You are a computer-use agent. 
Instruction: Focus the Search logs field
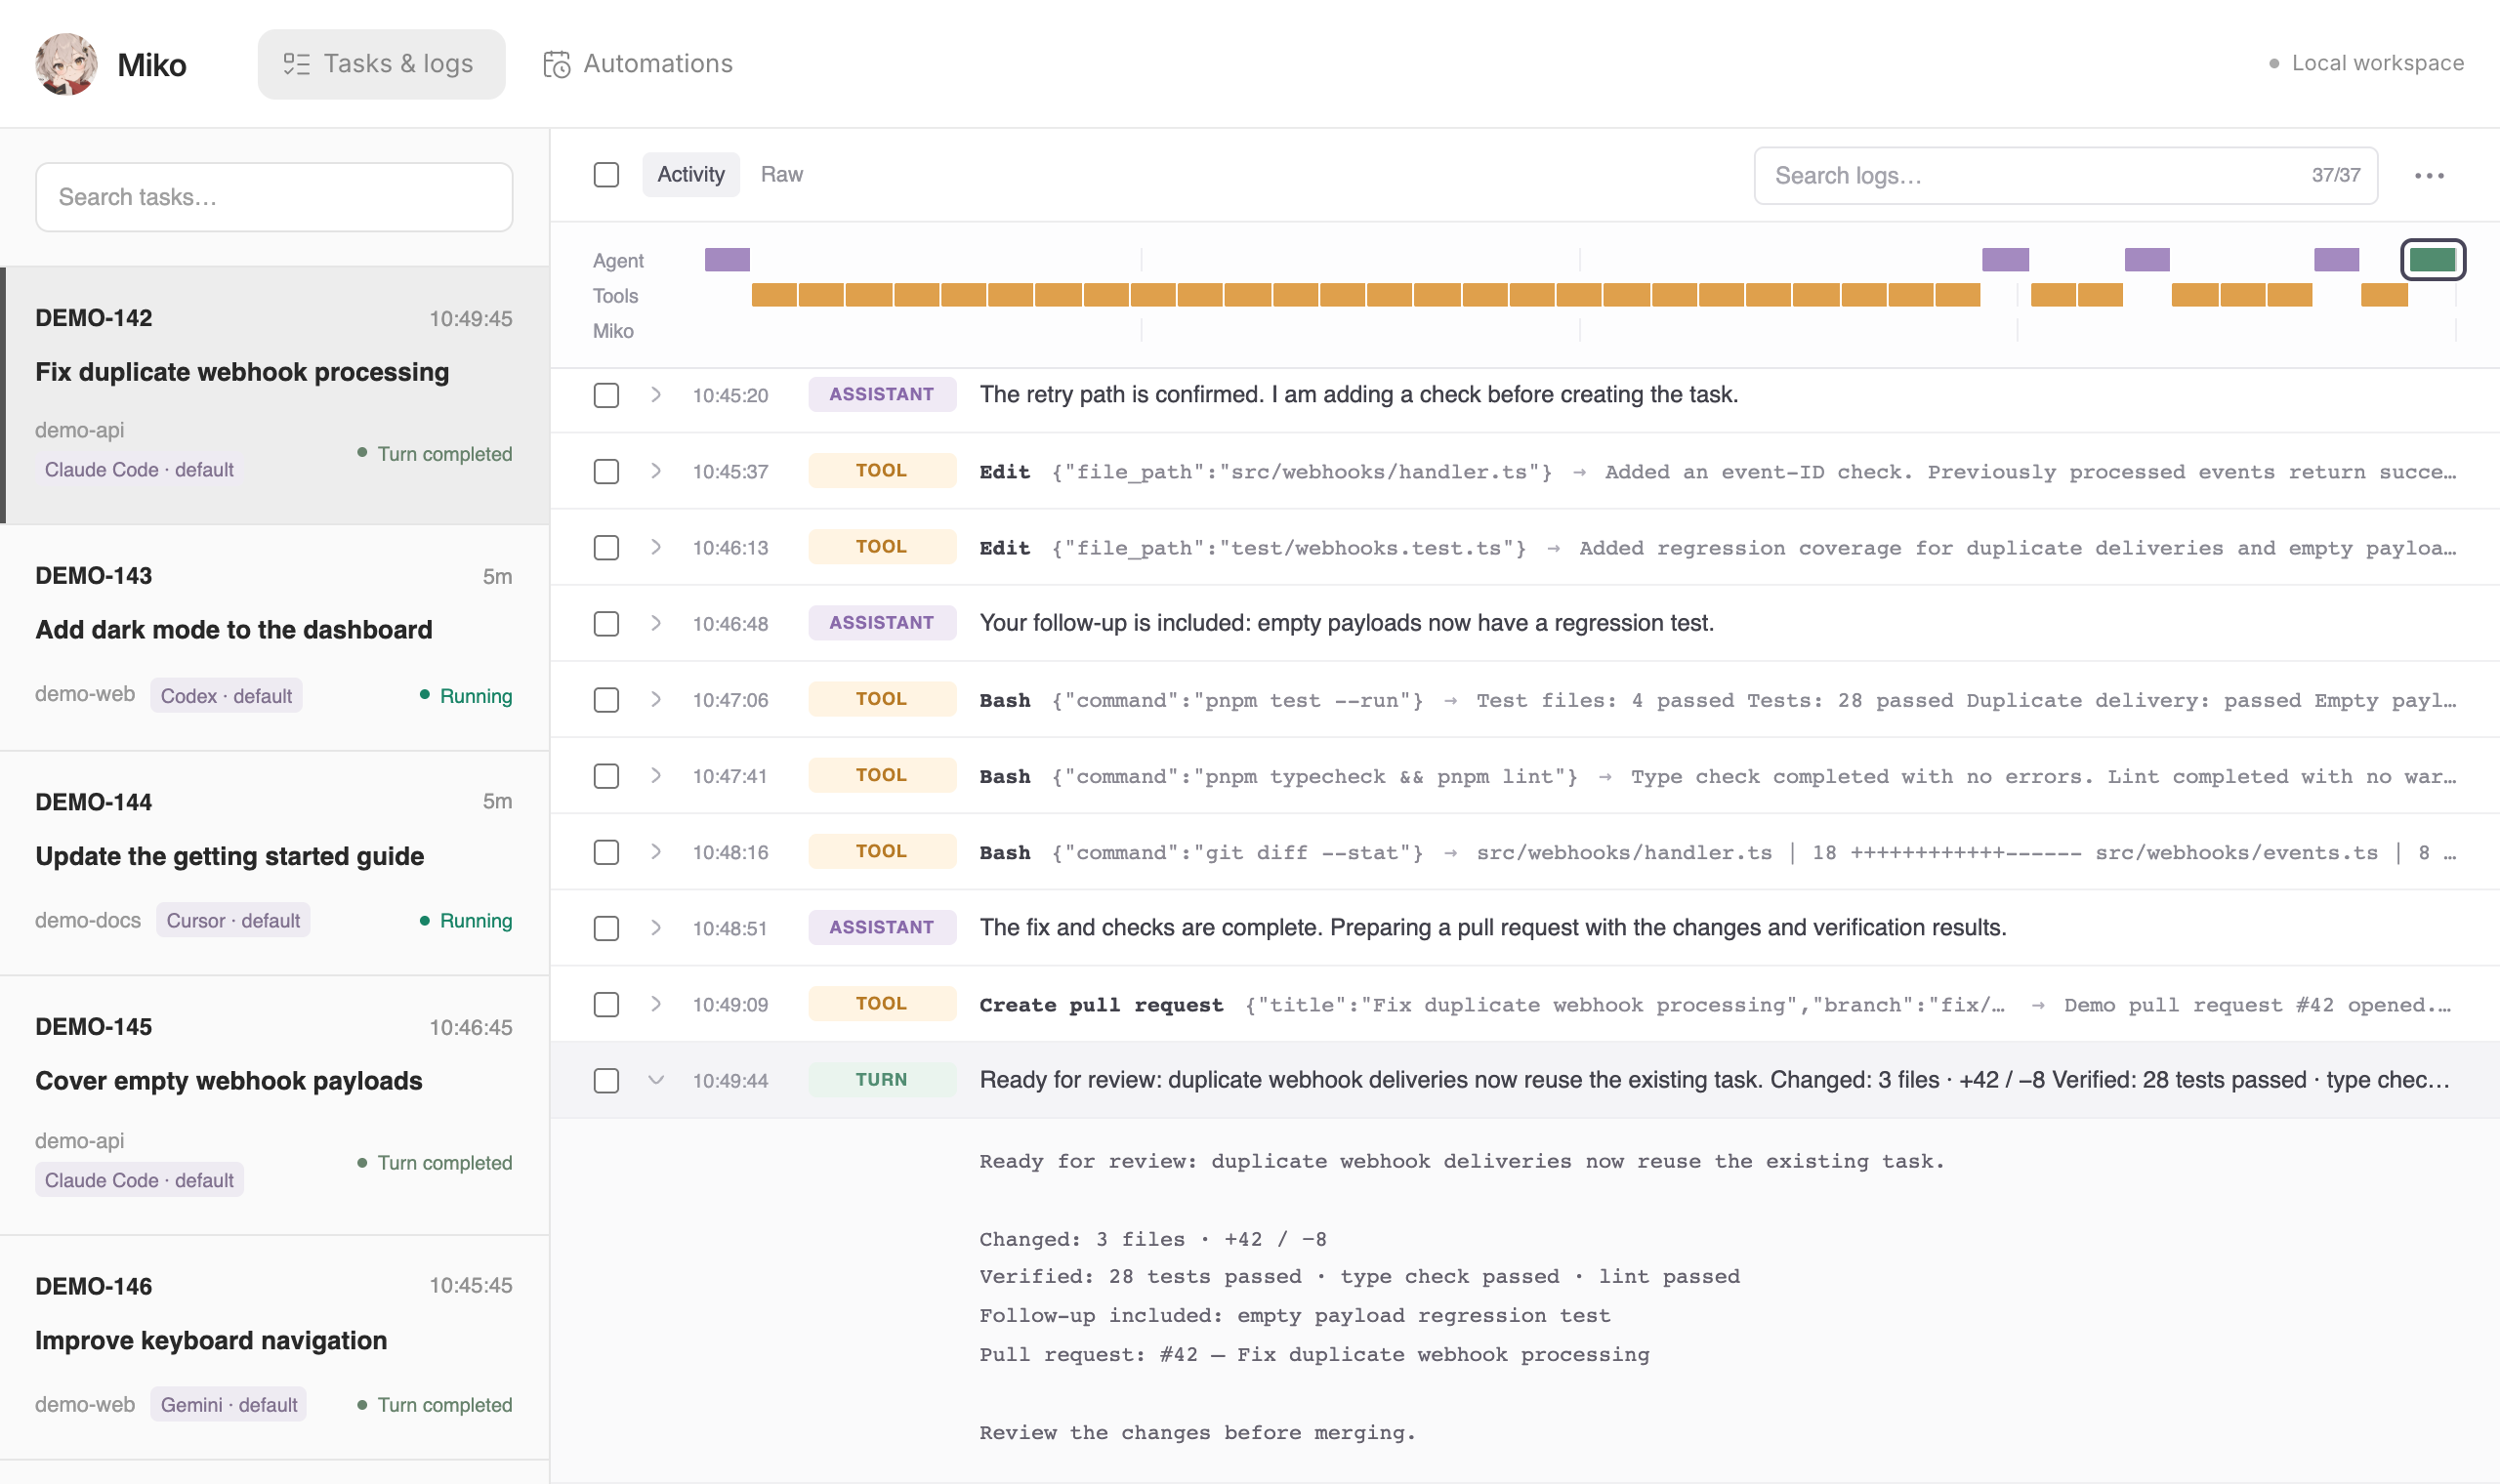[x=2065, y=176]
